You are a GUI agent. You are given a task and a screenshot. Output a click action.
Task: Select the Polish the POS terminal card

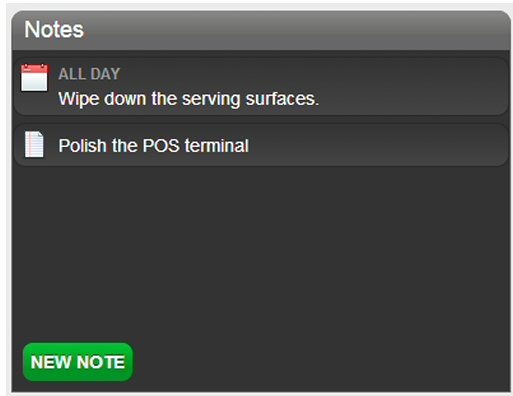pyautogui.click(x=261, y=145)
